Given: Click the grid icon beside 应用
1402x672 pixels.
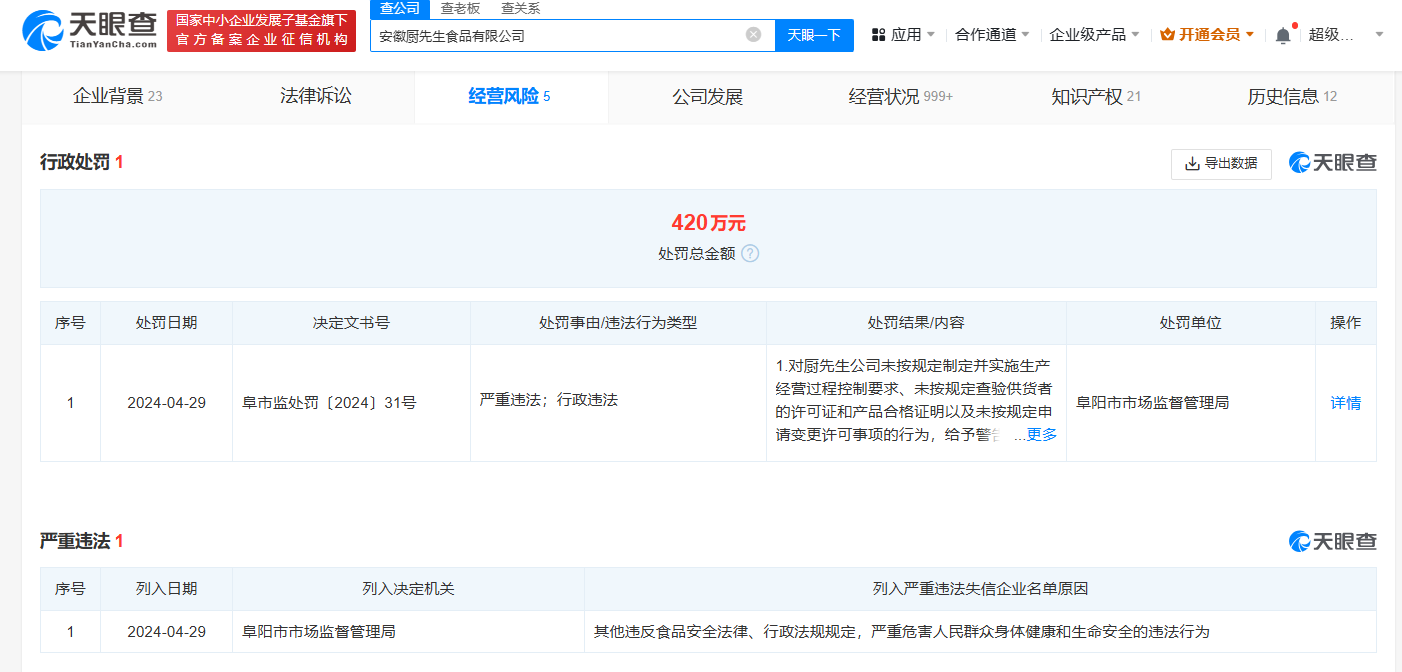Looking at the screenshot, I should [x=878, y=33].
